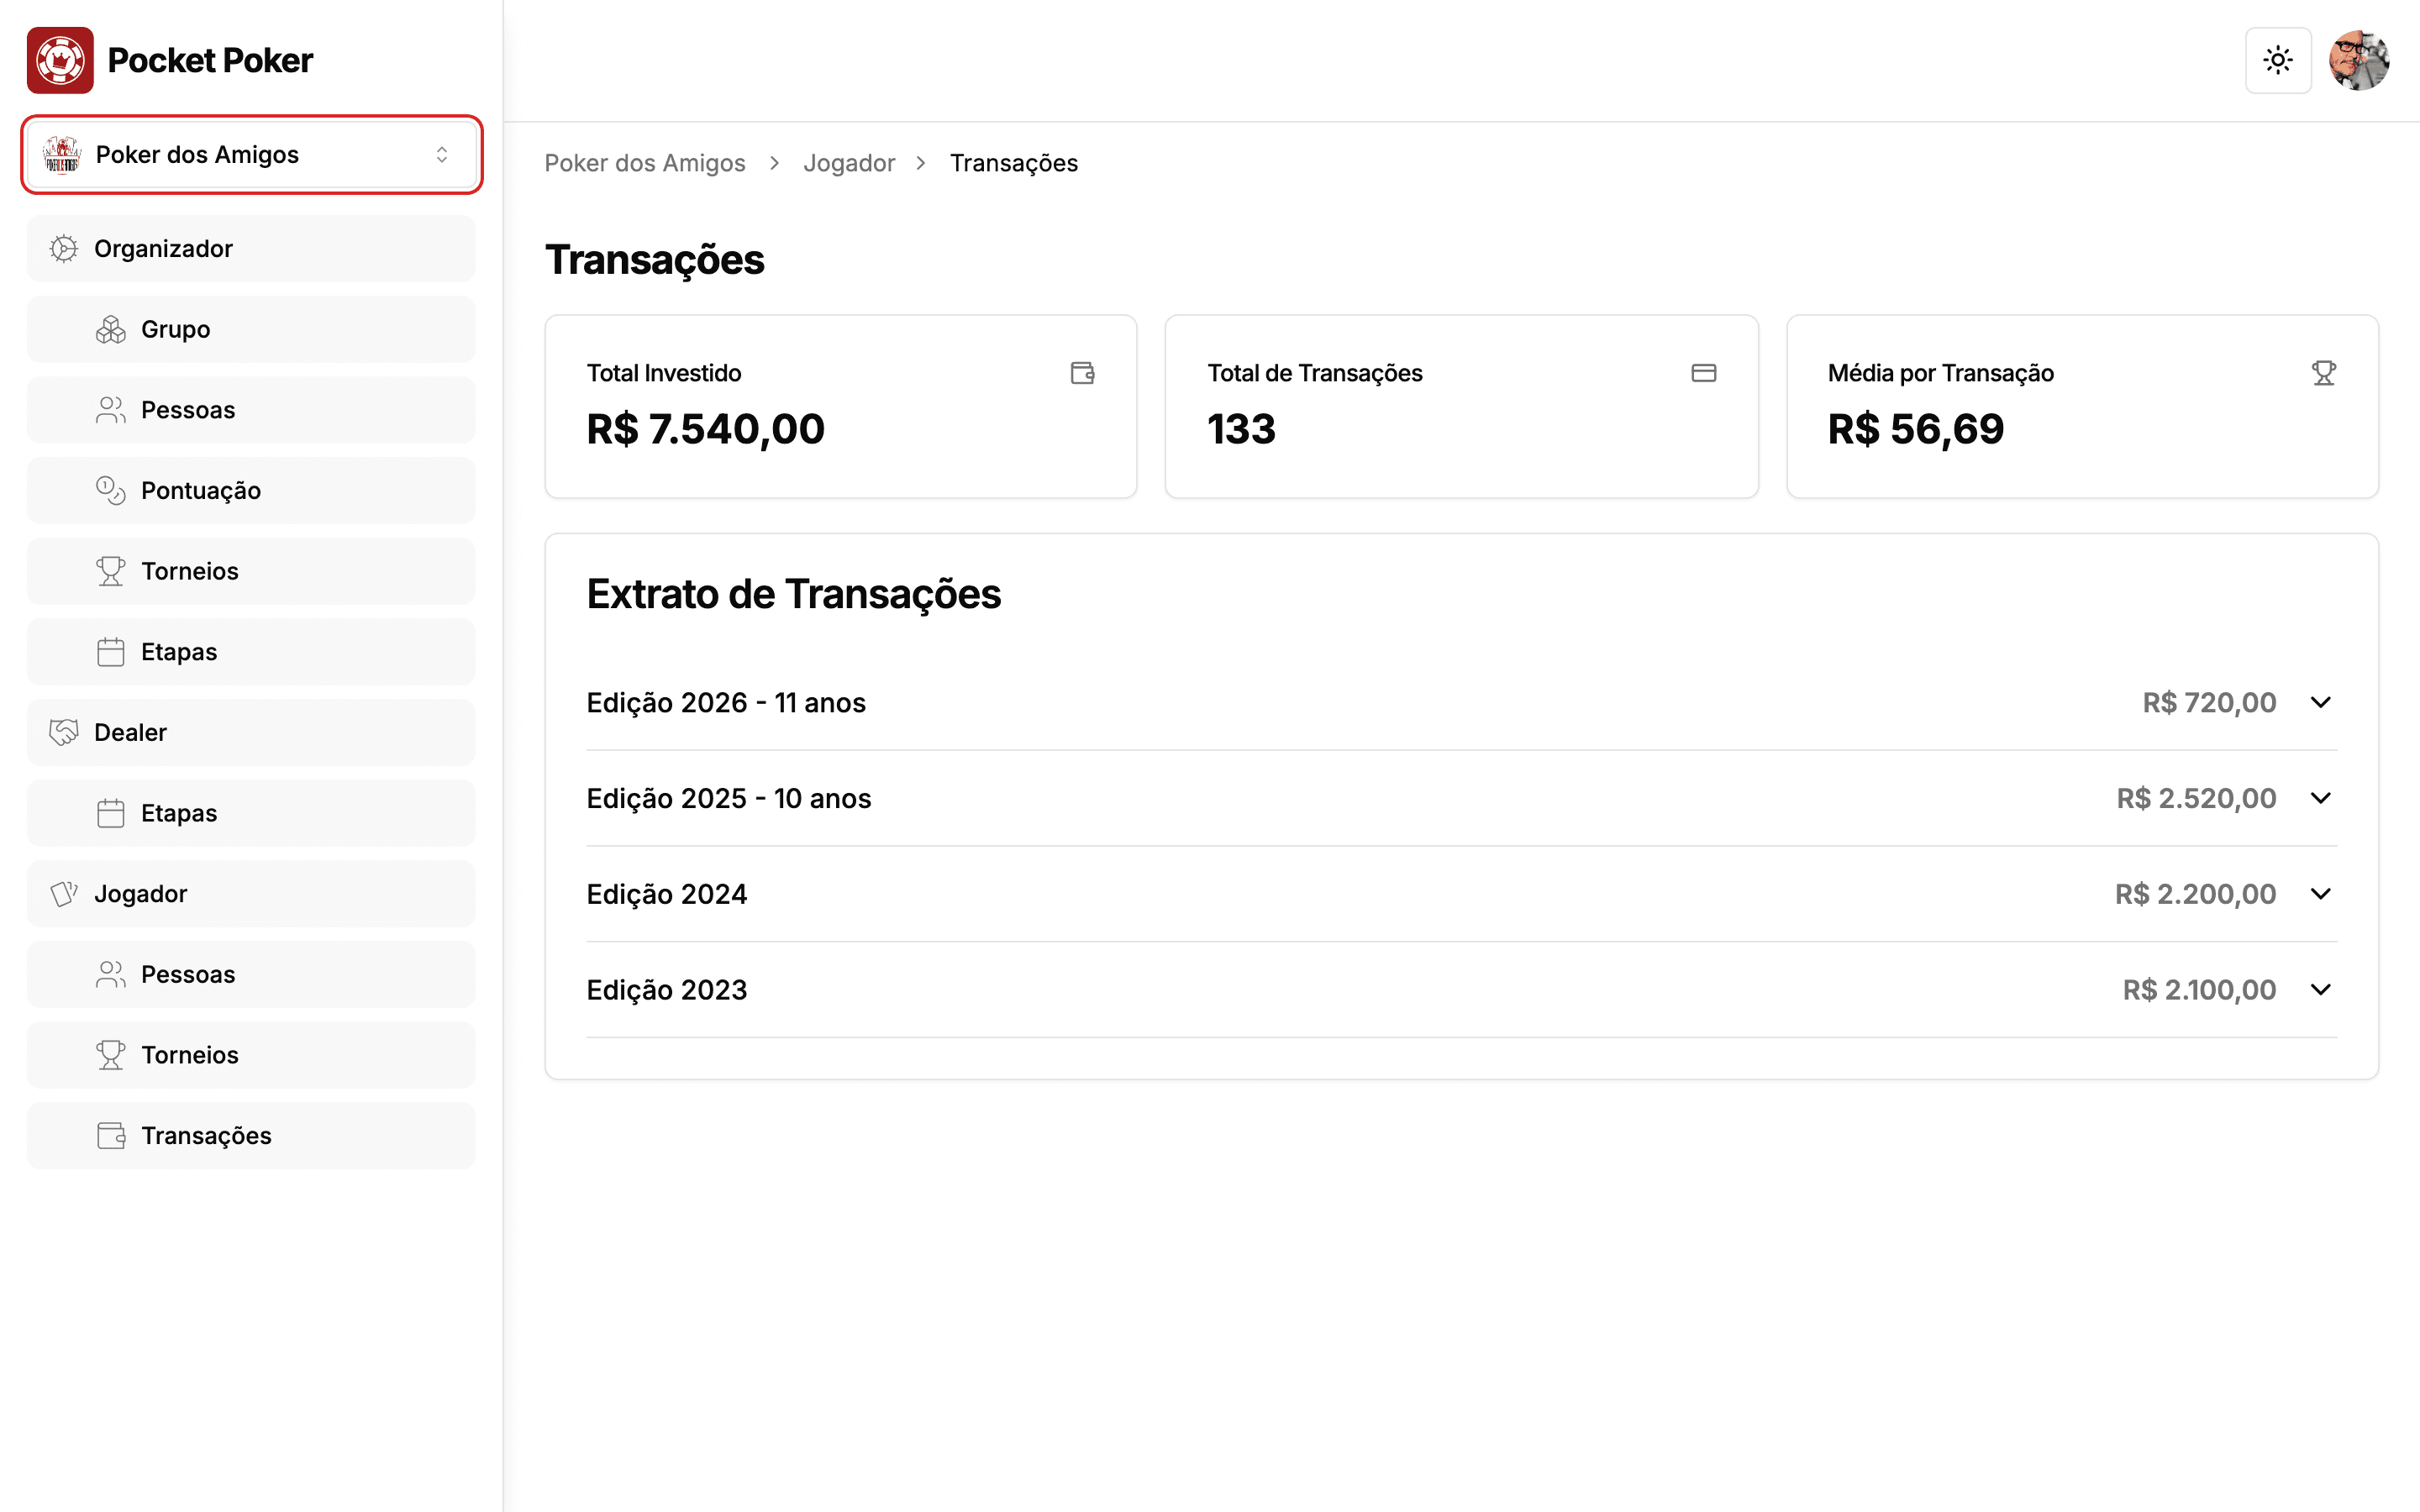Expand Edição 2026 - 11 anos row

[1461, 703]
